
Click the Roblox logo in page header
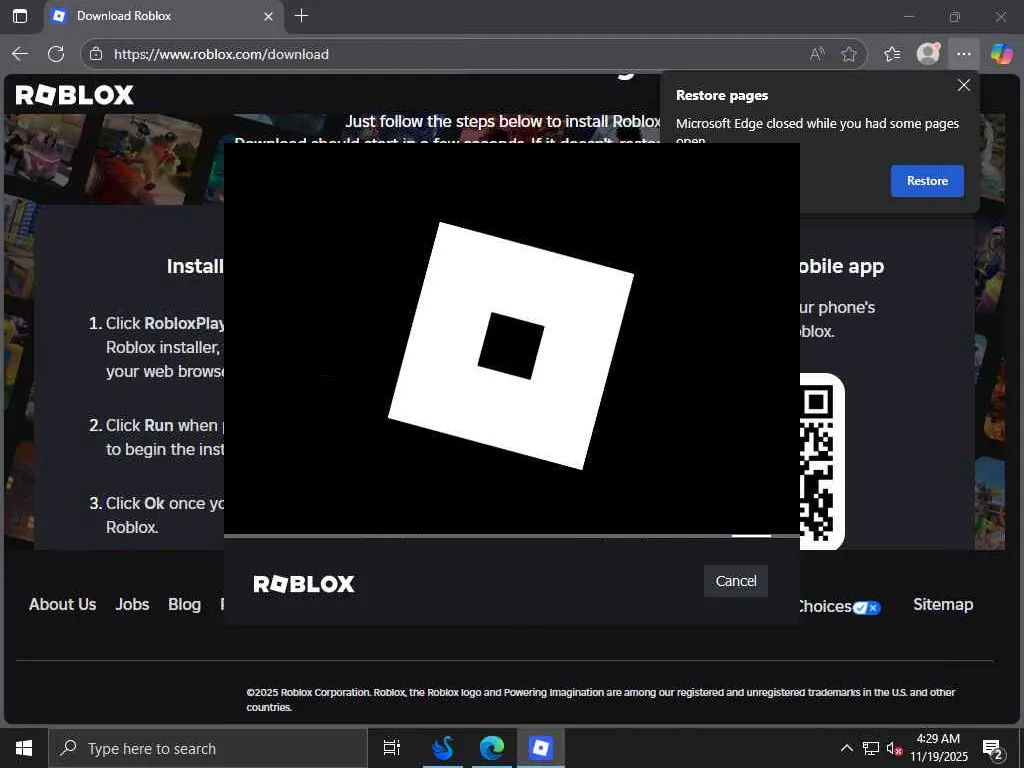(x=74, y=95)
